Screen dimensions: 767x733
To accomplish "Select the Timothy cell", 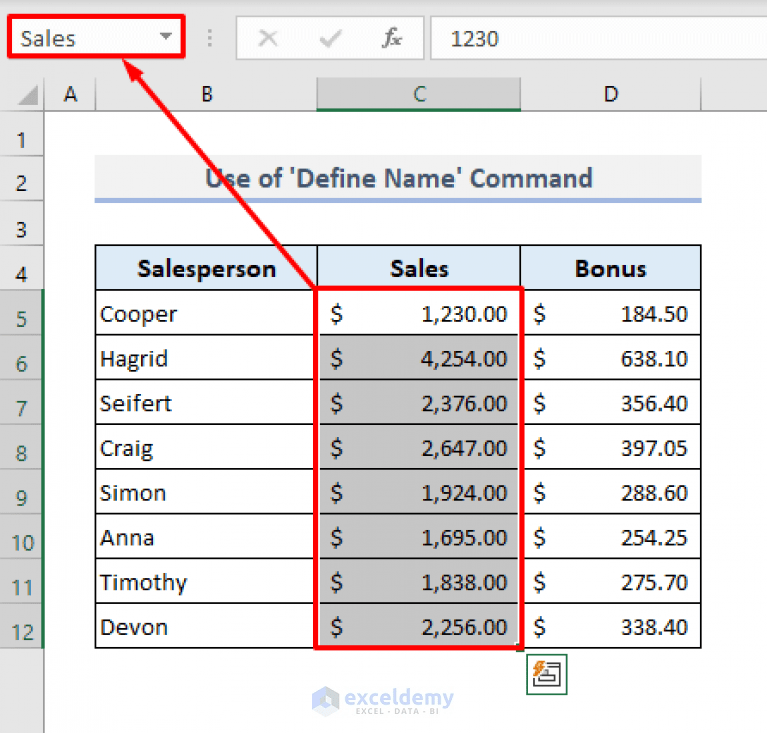I will point(205,581).
